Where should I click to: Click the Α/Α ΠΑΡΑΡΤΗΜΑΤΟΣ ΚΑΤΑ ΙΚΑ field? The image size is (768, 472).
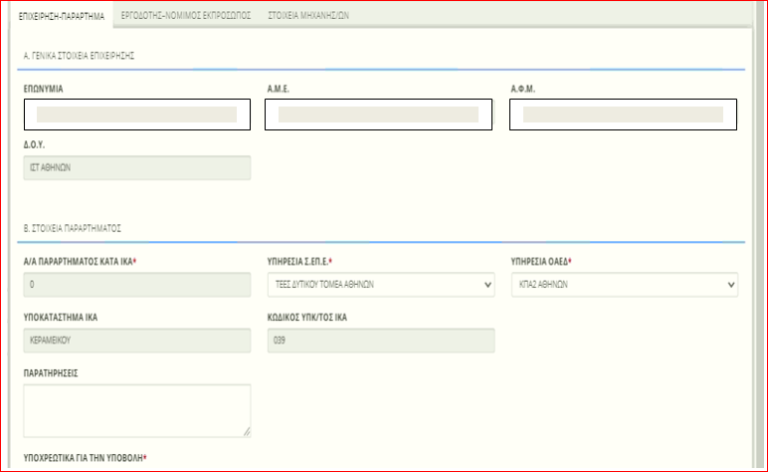[x=137, y=284]
